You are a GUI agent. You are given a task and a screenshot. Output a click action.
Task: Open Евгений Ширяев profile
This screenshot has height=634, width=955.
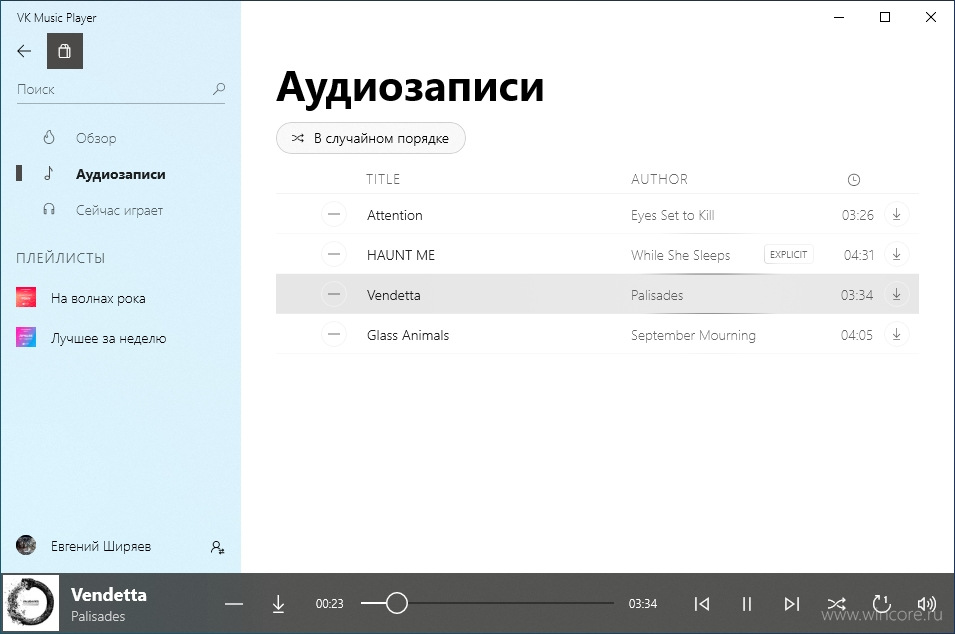pos(100,546)
